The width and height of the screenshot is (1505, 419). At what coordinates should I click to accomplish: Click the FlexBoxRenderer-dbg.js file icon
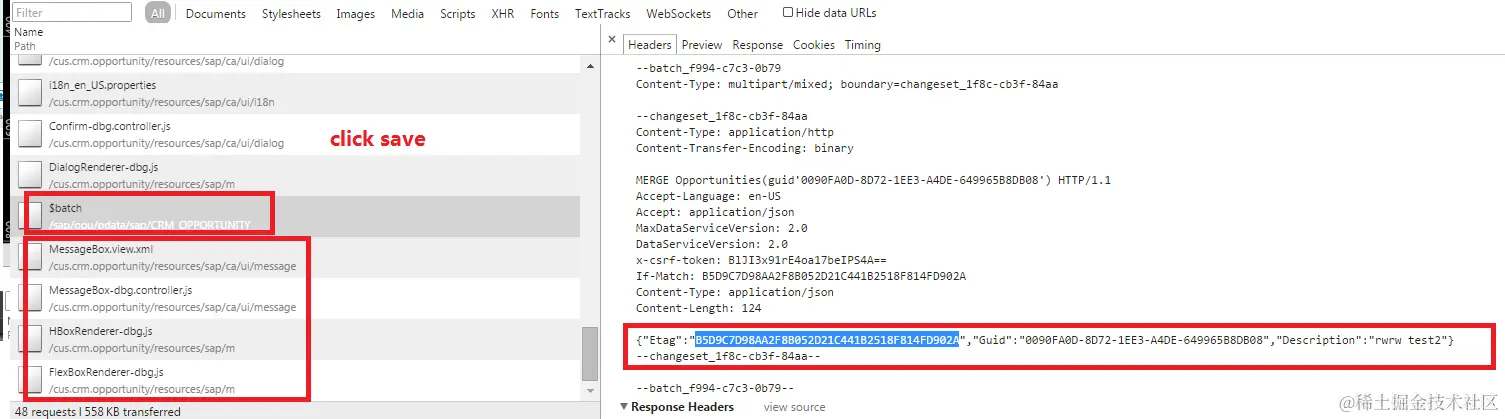tap(31, 380)
